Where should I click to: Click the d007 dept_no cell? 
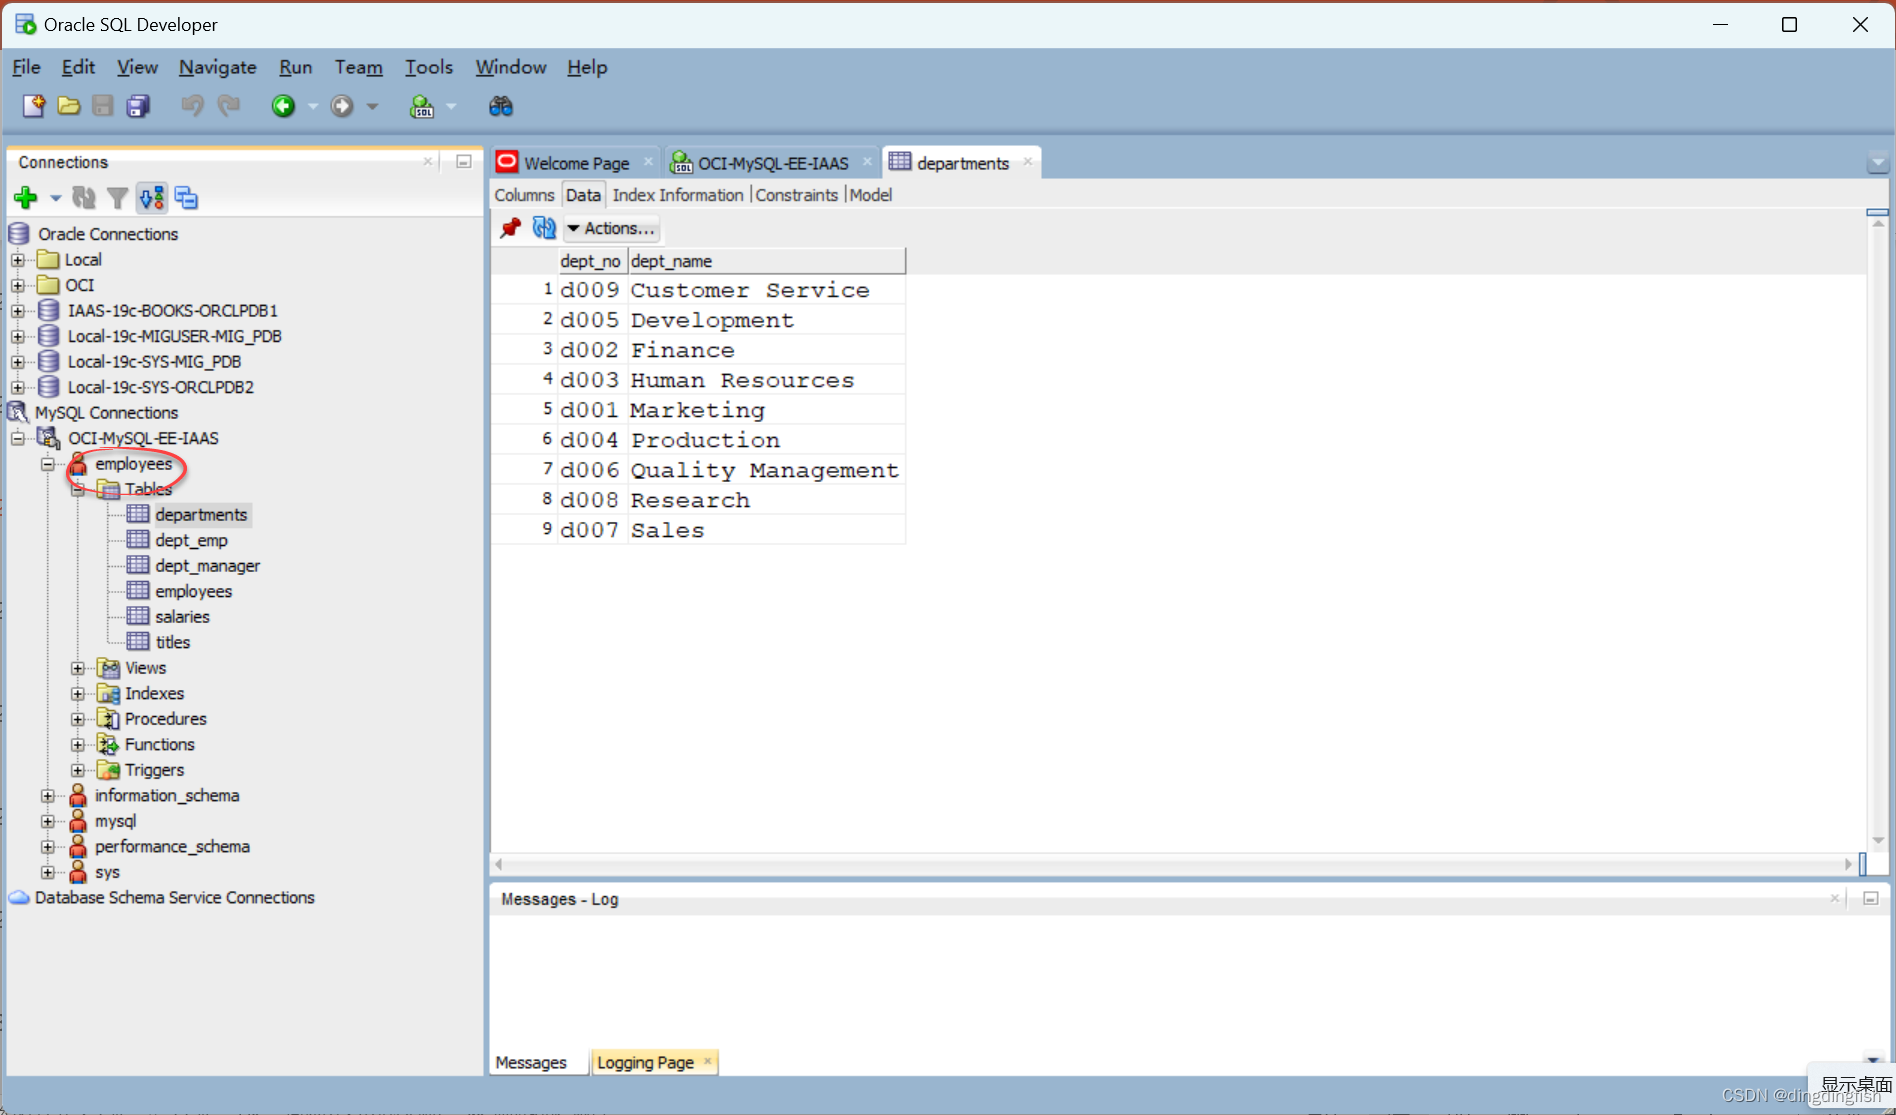point(592,530)
